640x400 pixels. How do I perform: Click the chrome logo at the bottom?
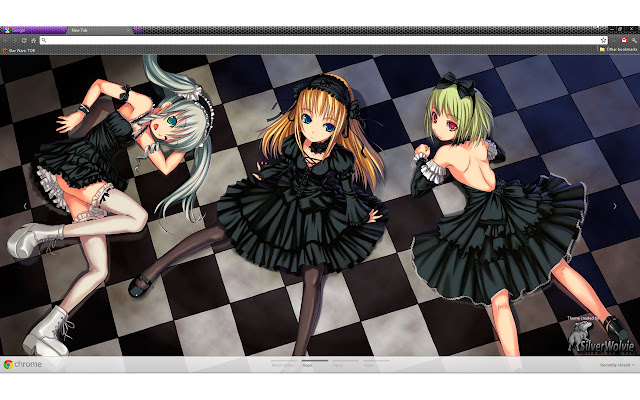pyautogui.click(x=23, y=364)
